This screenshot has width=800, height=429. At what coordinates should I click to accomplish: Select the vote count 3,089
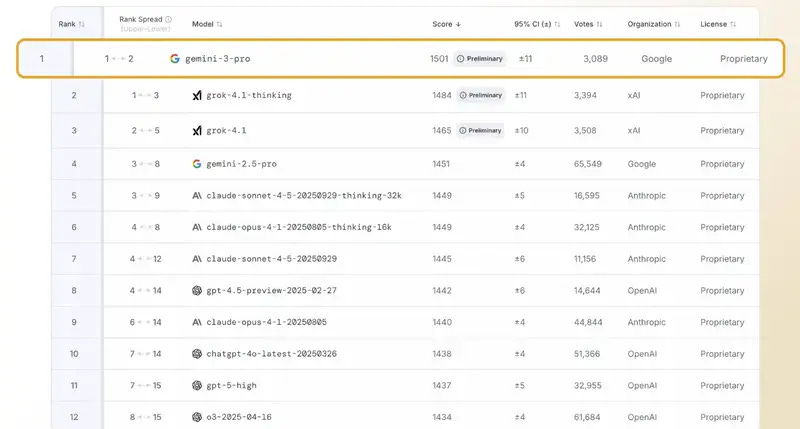(x=595, y=59)
